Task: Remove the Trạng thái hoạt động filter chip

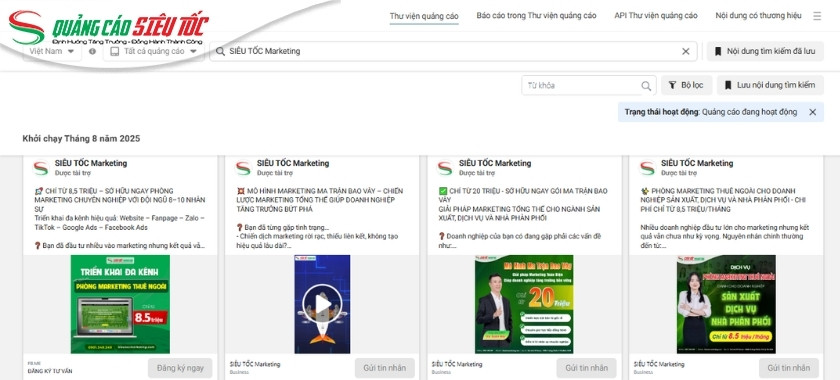Action: [x=813, y=113]
